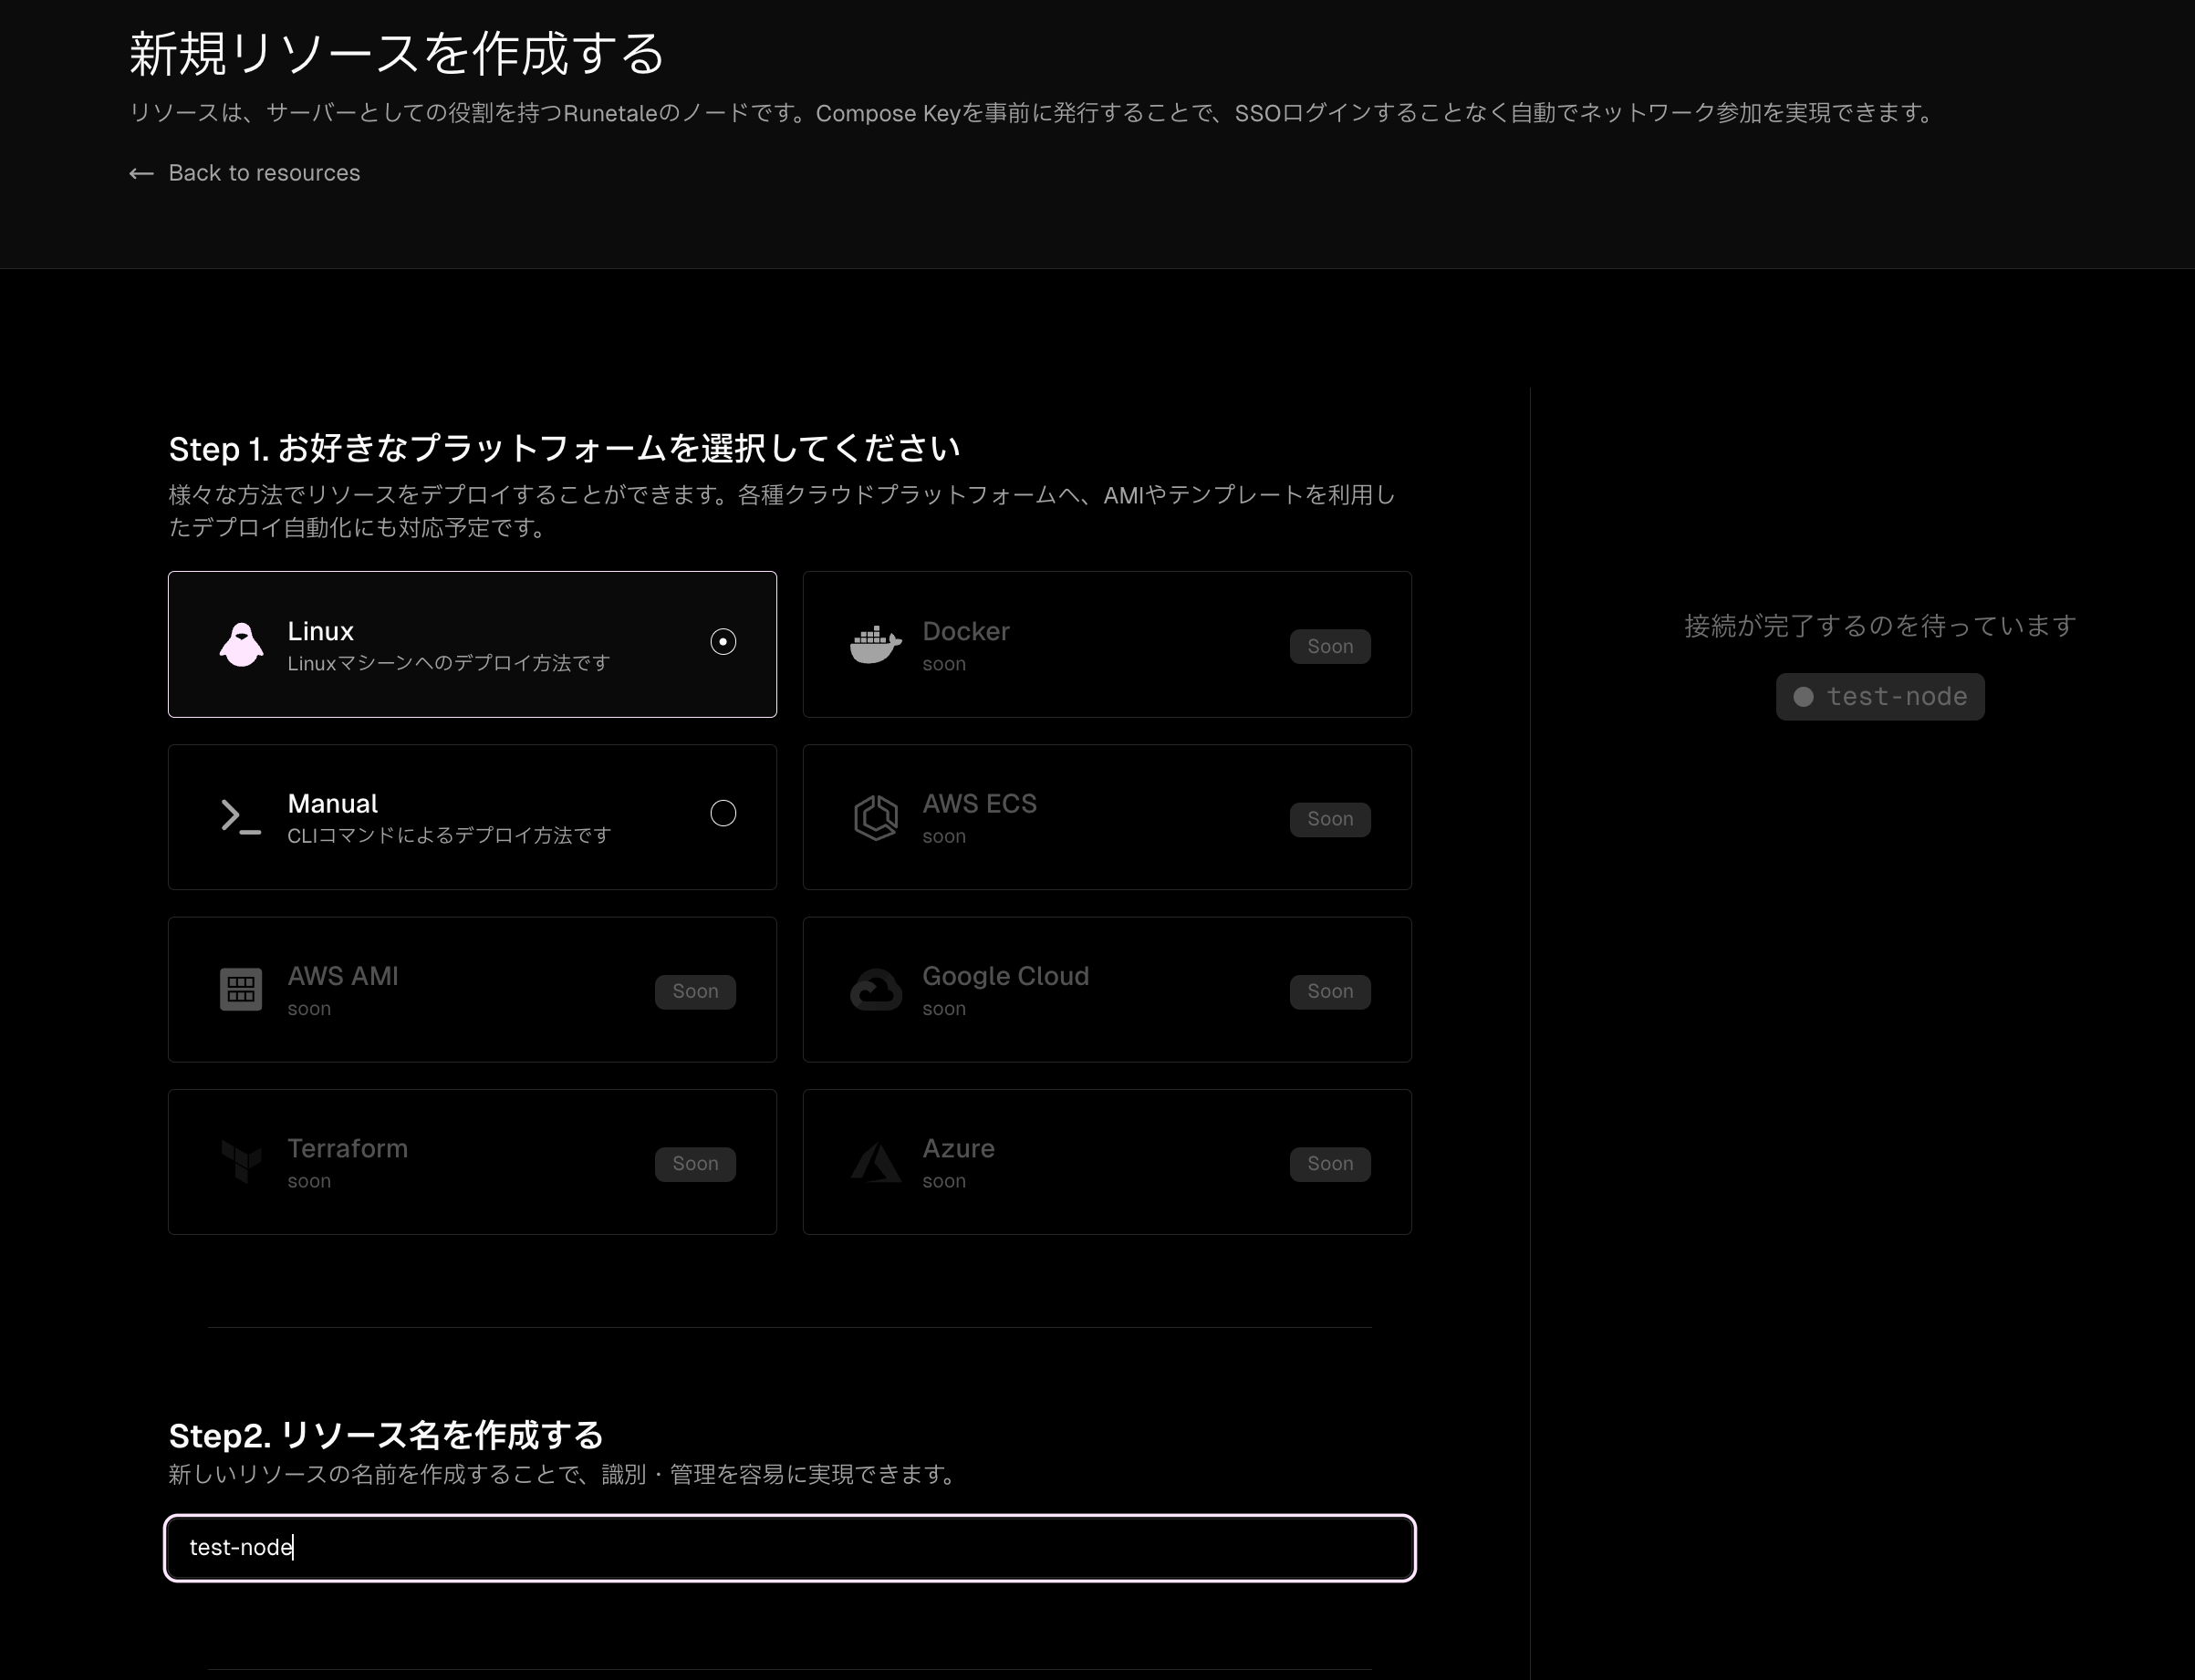Focus the resource name input field

(790, 1548)
